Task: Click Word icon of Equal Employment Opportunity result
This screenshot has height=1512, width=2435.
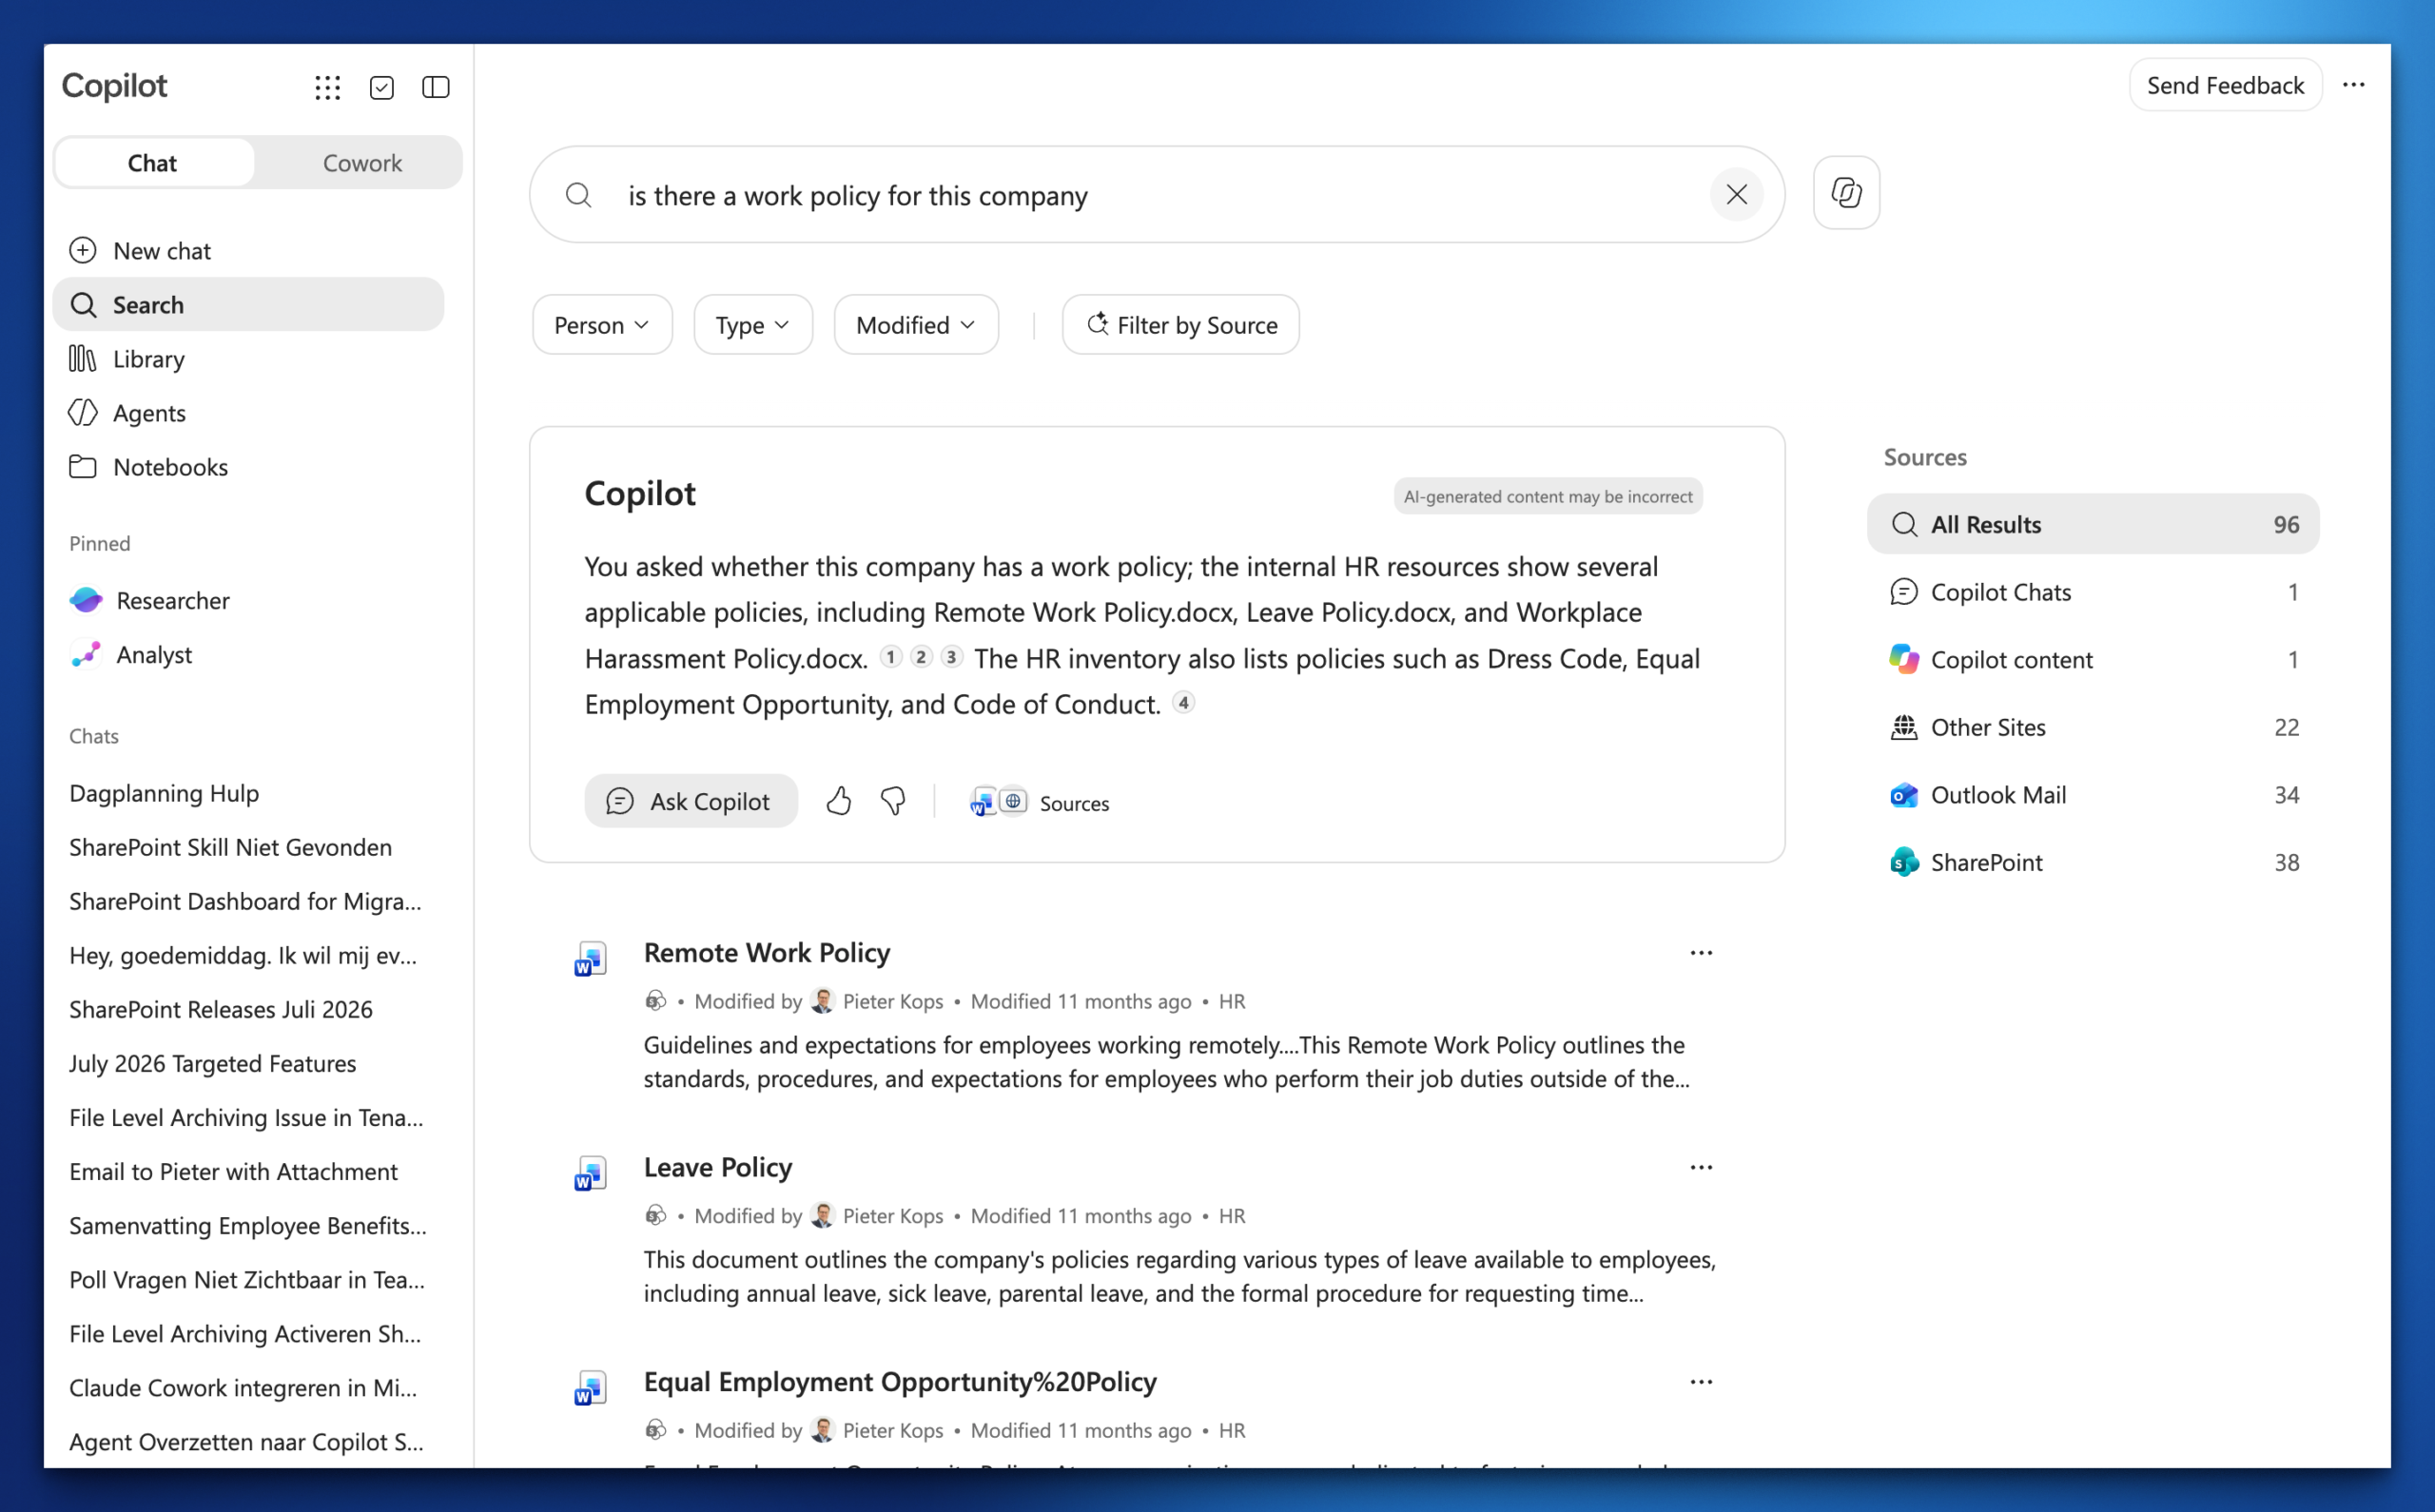Action: (x=590, y=1388)
